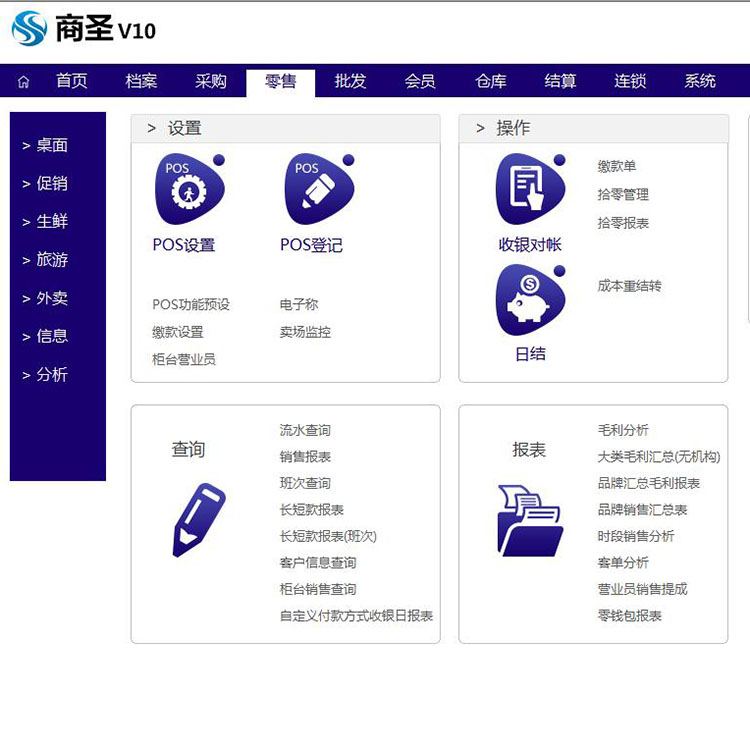Image resolution: width=750 pixels, height=750 pixels.
Task: Open 品牌销售汇总表 link
Action: point(642,510)
